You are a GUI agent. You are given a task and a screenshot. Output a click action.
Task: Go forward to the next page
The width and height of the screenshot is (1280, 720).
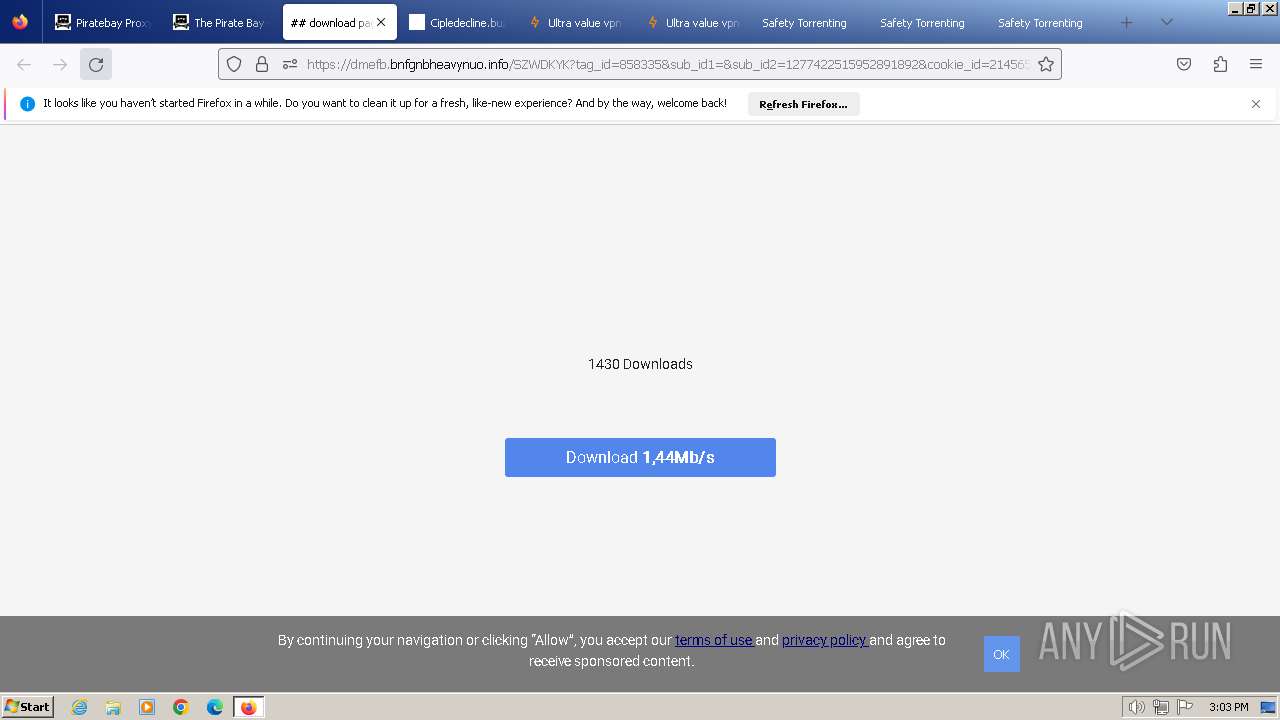click(x=60, y=64)
